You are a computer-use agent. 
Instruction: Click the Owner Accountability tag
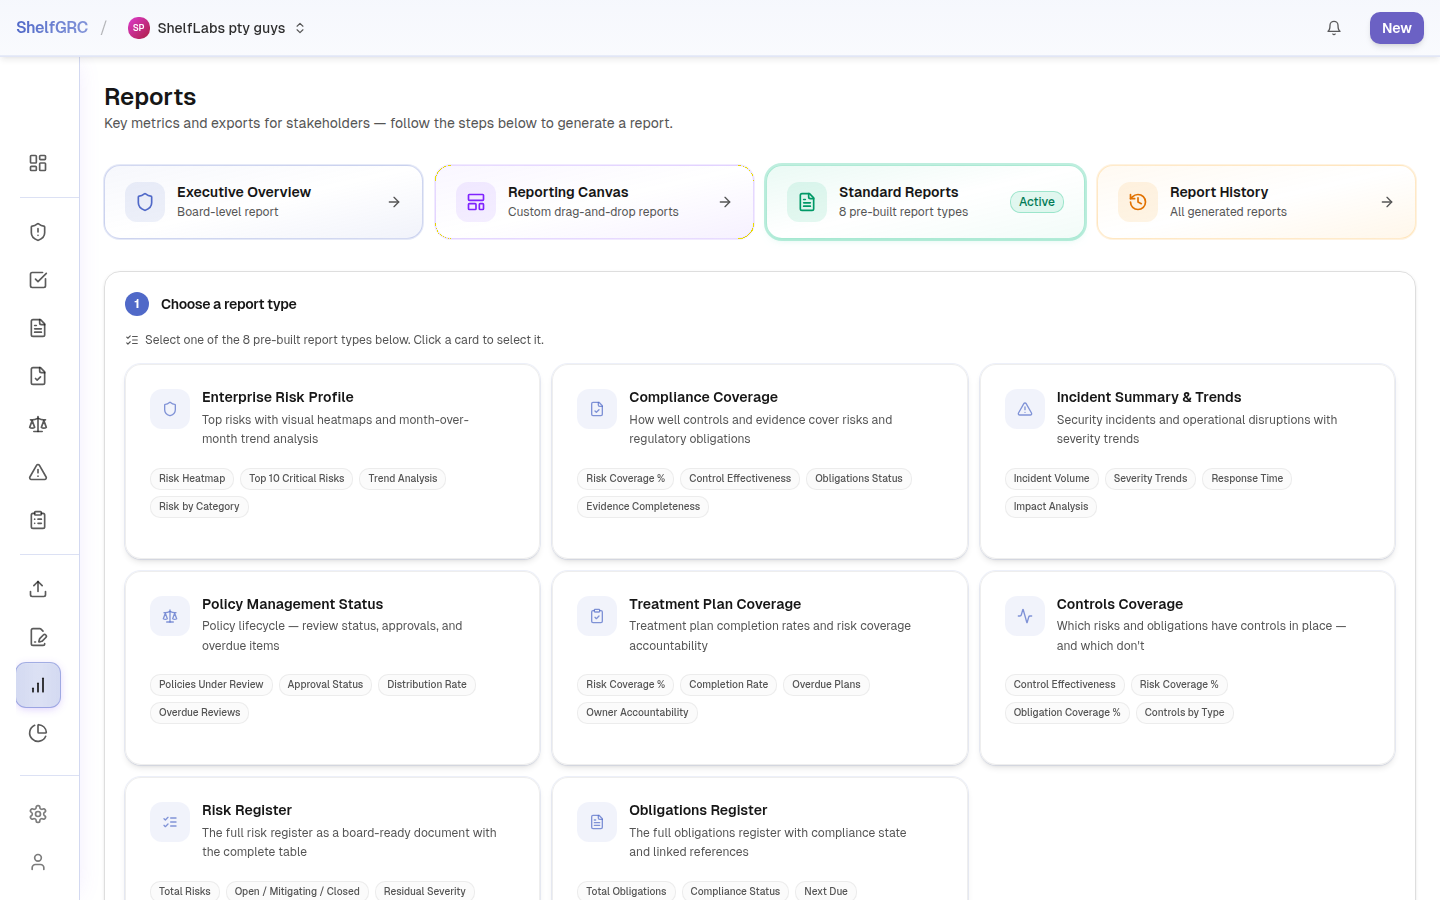(637, 713)
